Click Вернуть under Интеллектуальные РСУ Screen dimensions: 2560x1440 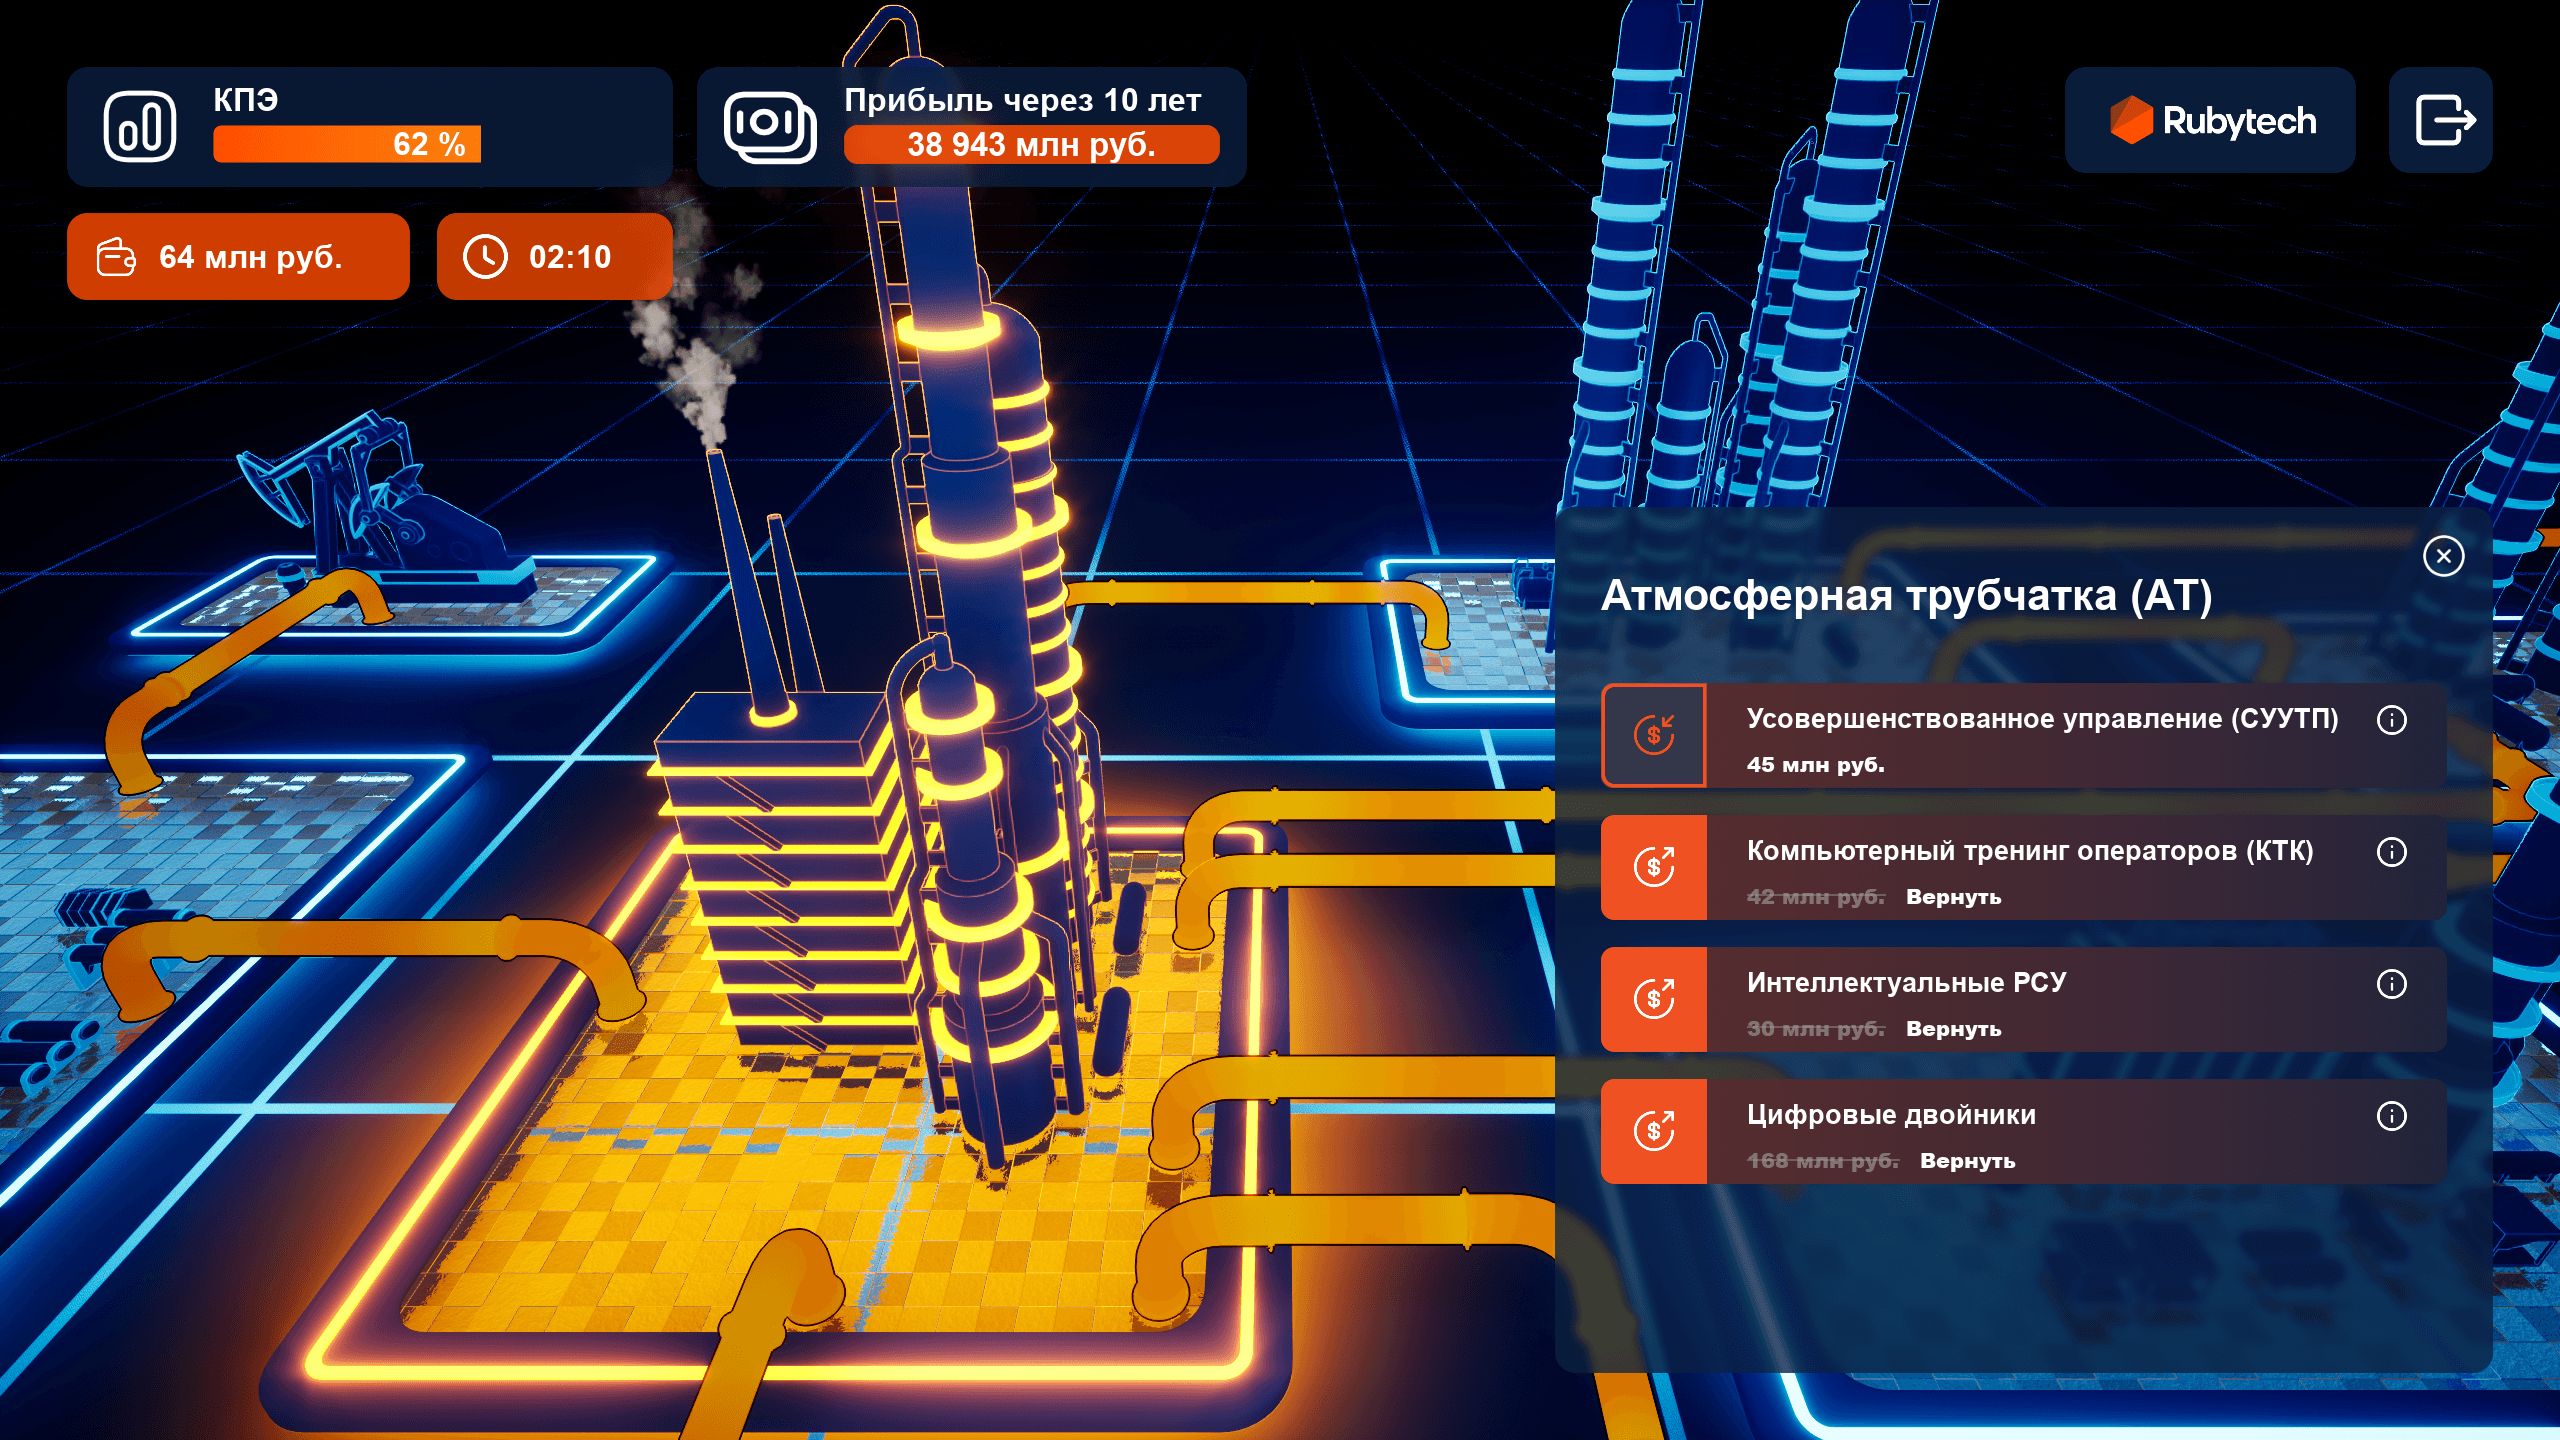(x=1953, y=1029)
